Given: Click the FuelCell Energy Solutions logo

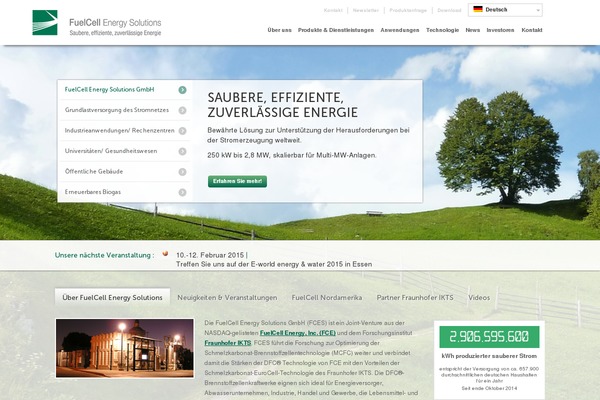Looking at the screenshot, I should pos(97,23).
